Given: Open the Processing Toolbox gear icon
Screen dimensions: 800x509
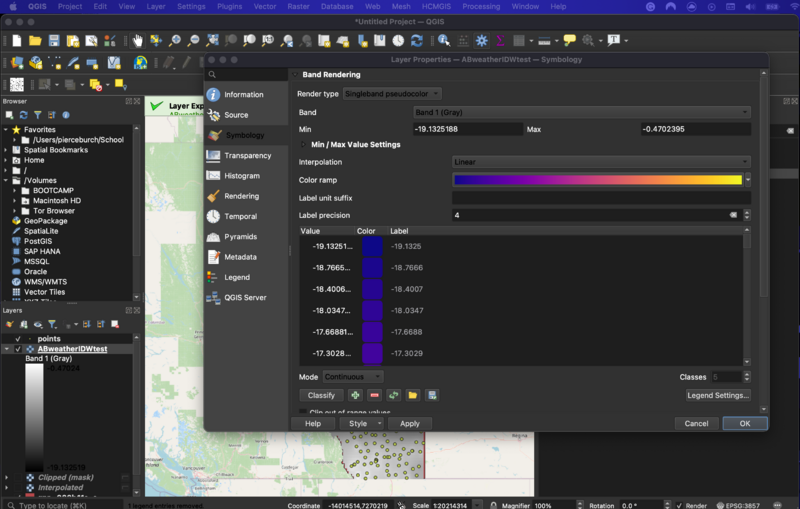Looking at the screenshot, I should click(482, 41).
